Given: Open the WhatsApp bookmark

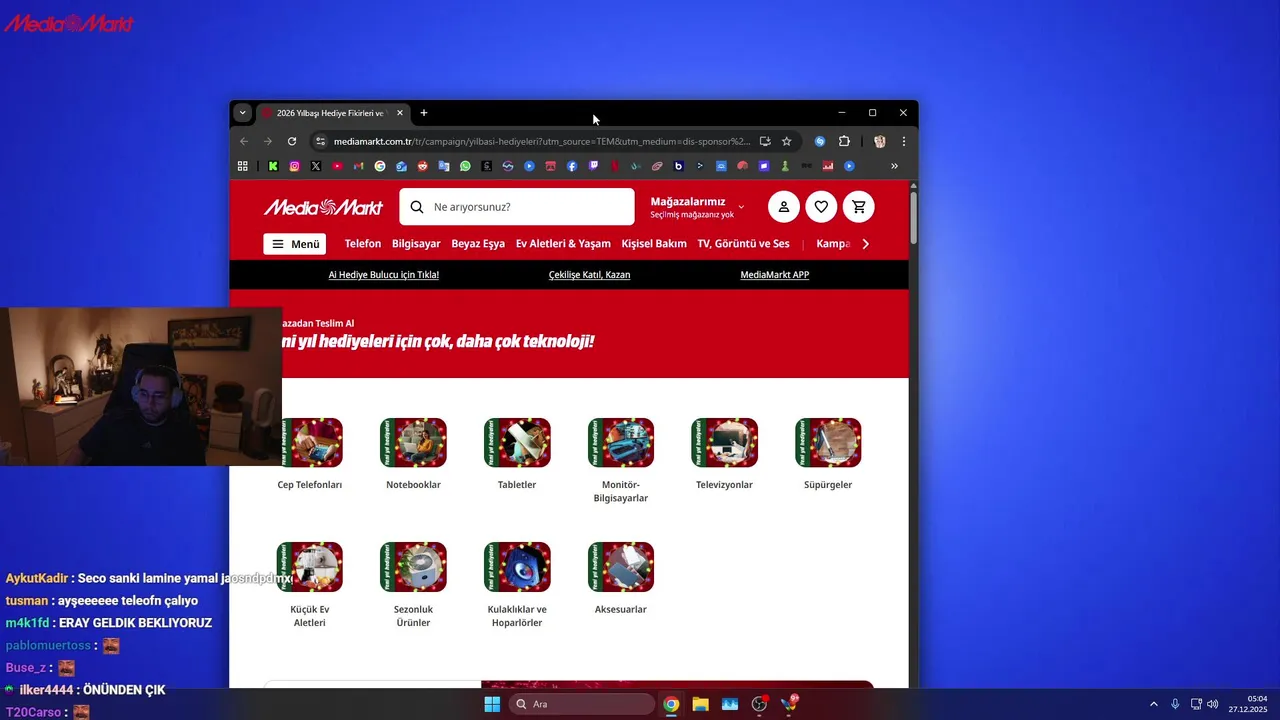Looking at the screenshot, I should click(x=465, y=166).
